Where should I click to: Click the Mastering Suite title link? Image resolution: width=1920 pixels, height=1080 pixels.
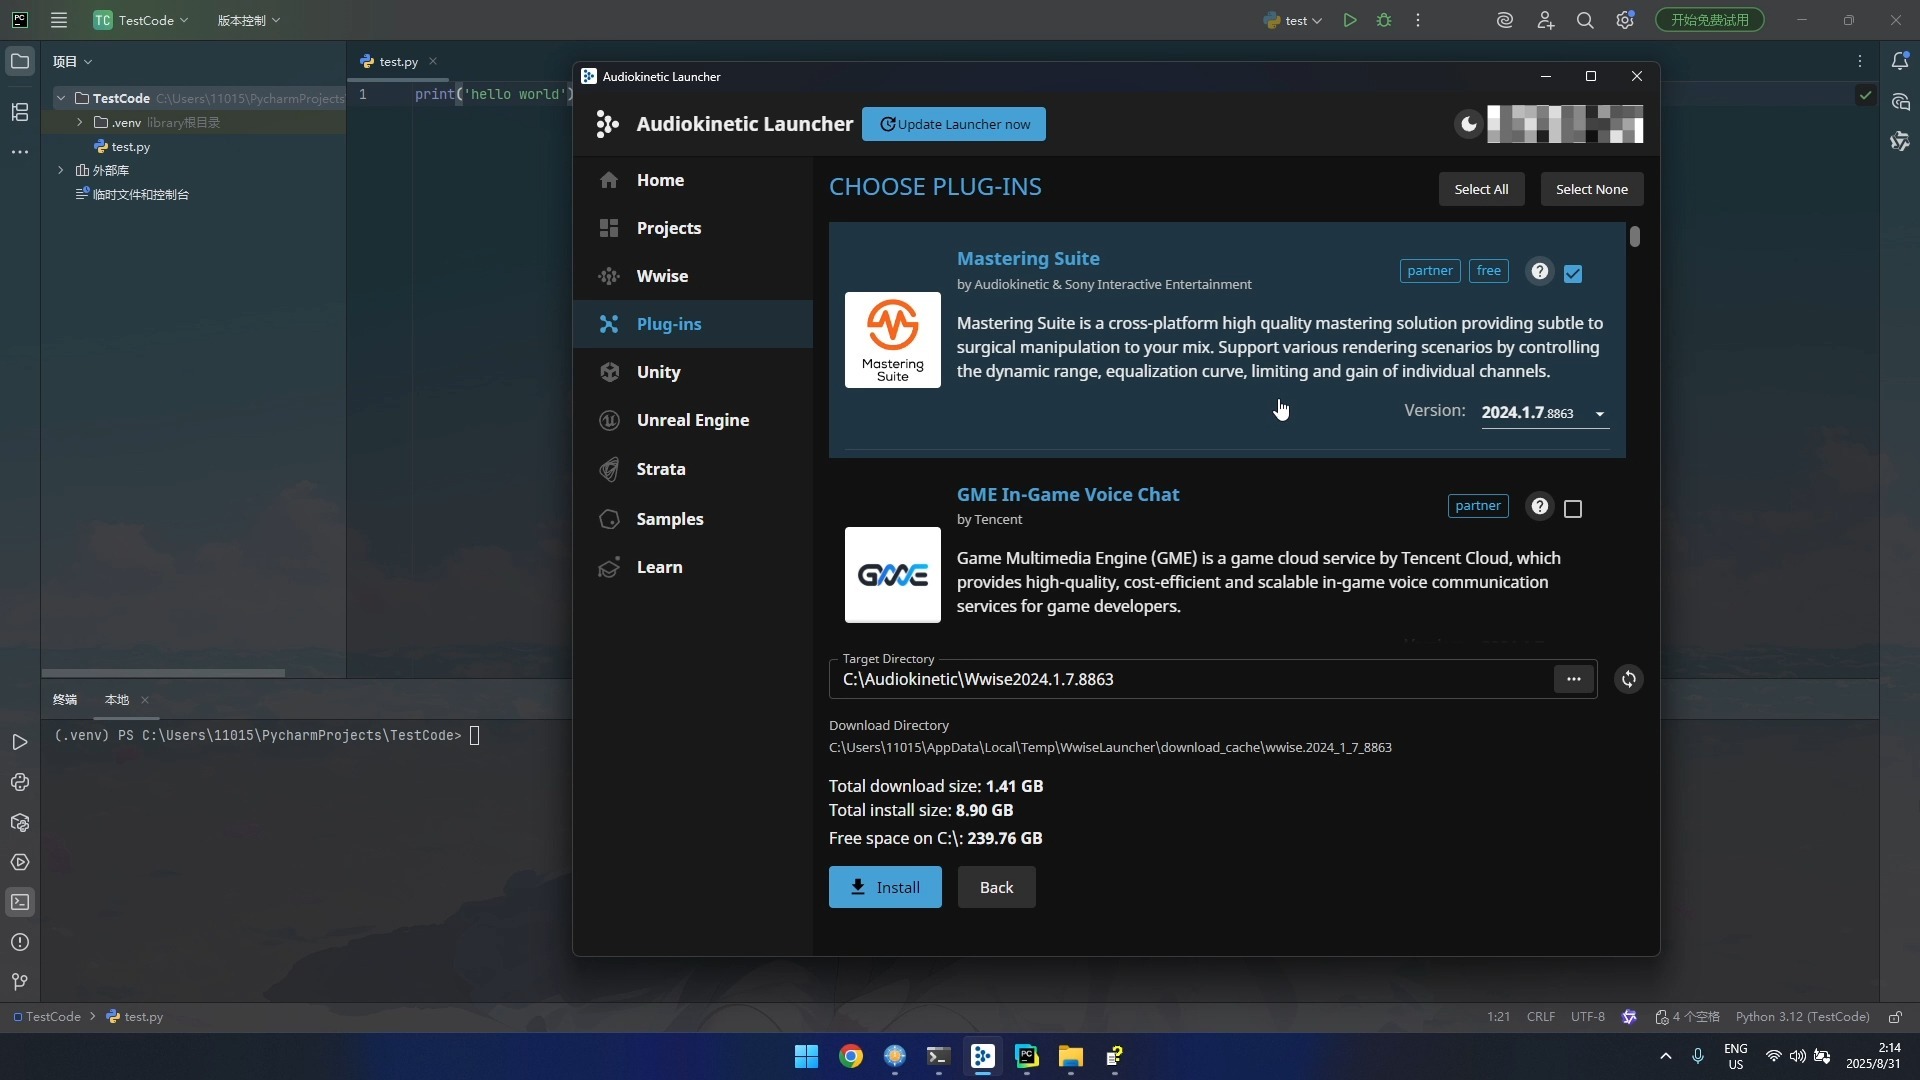pyautogui.click(x=1028, y=258)
